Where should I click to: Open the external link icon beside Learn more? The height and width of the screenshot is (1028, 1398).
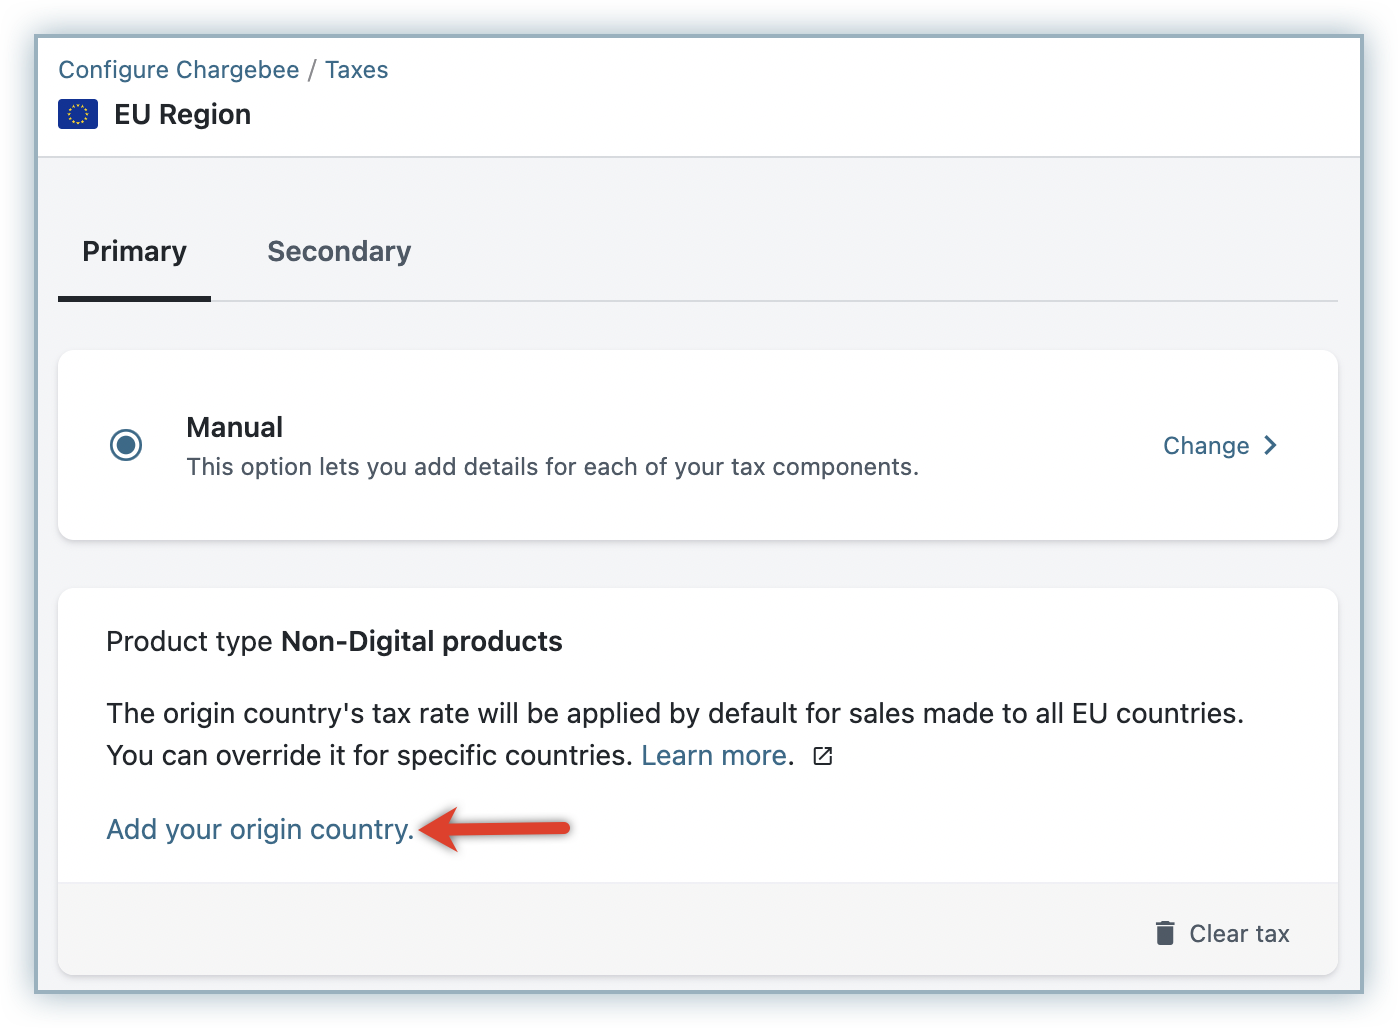click(823, 756)
